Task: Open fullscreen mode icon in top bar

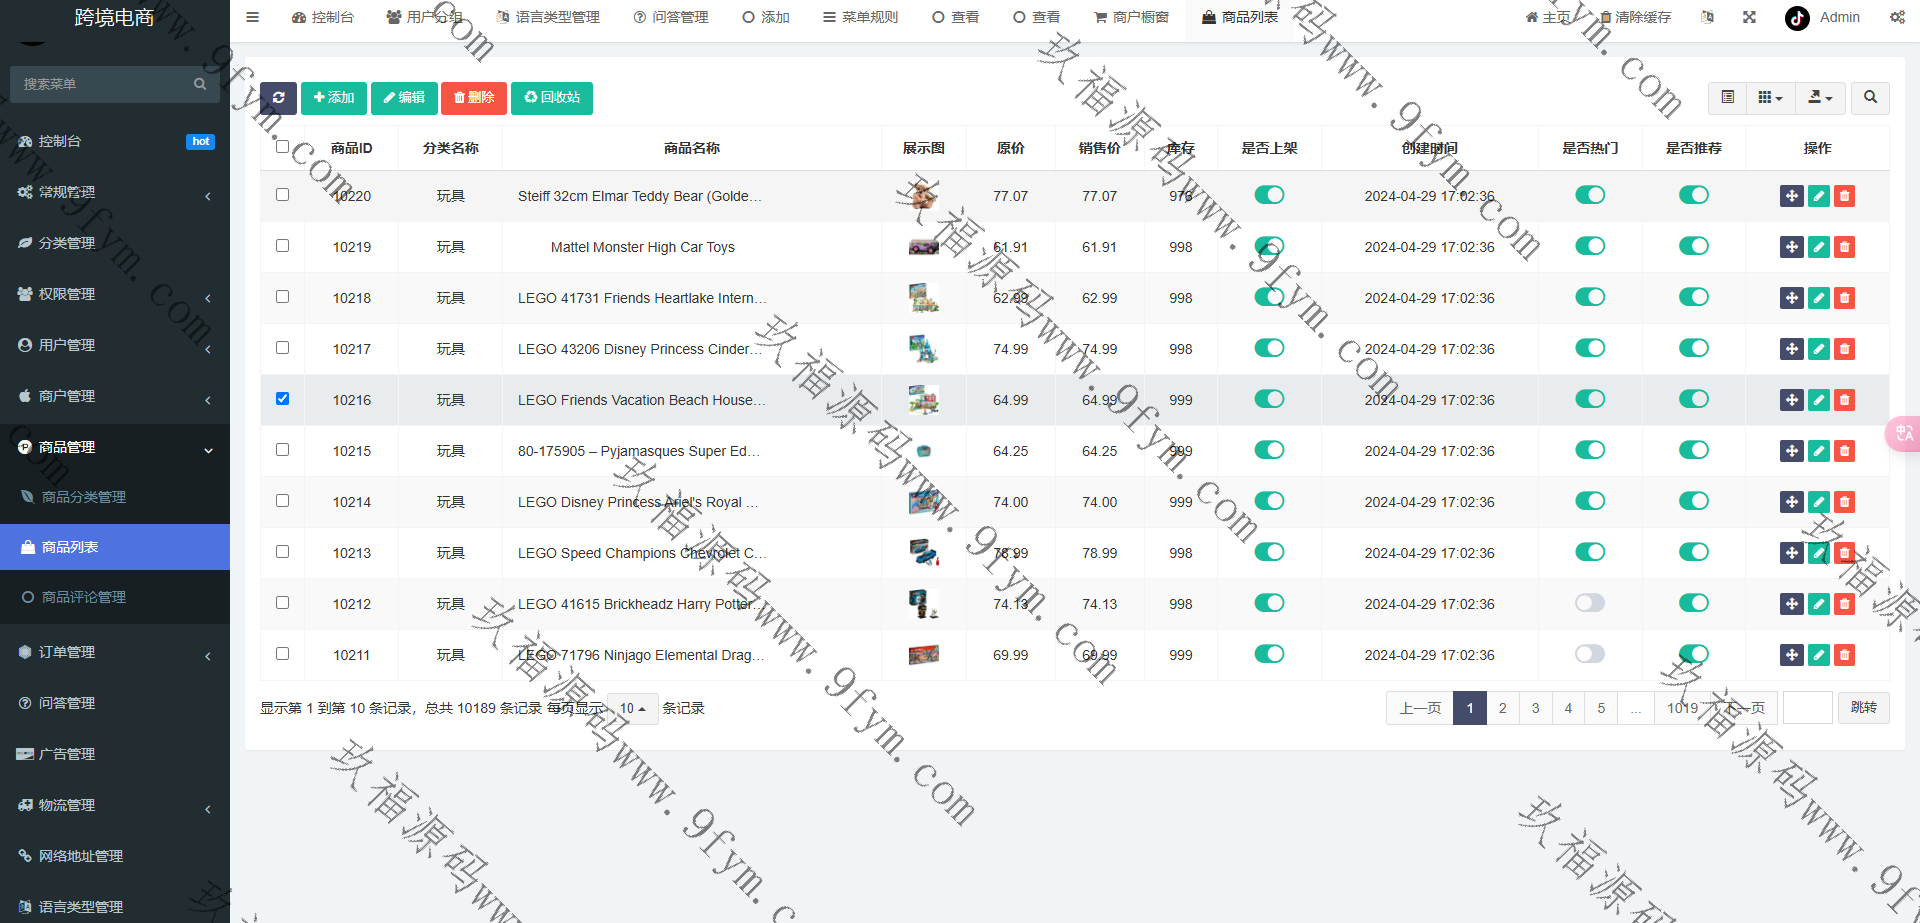Action: (1749, 17)
